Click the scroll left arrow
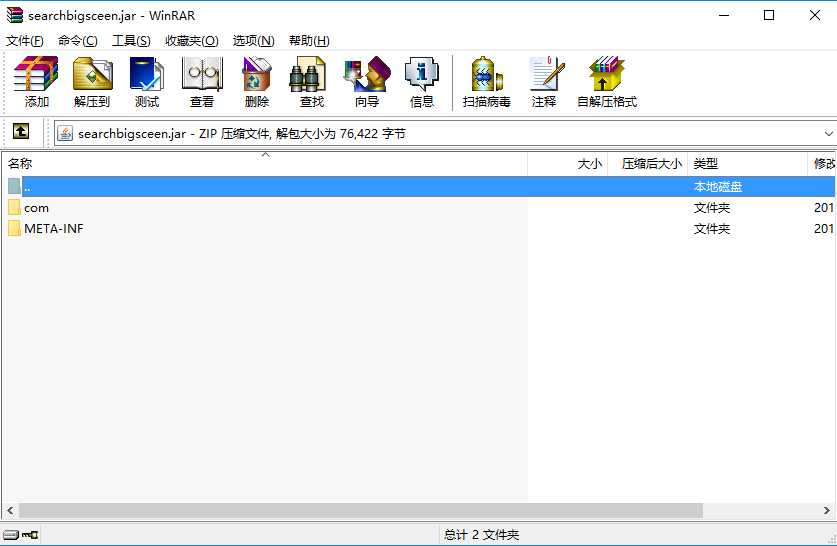837x546 pixels. tap(10, 511)
